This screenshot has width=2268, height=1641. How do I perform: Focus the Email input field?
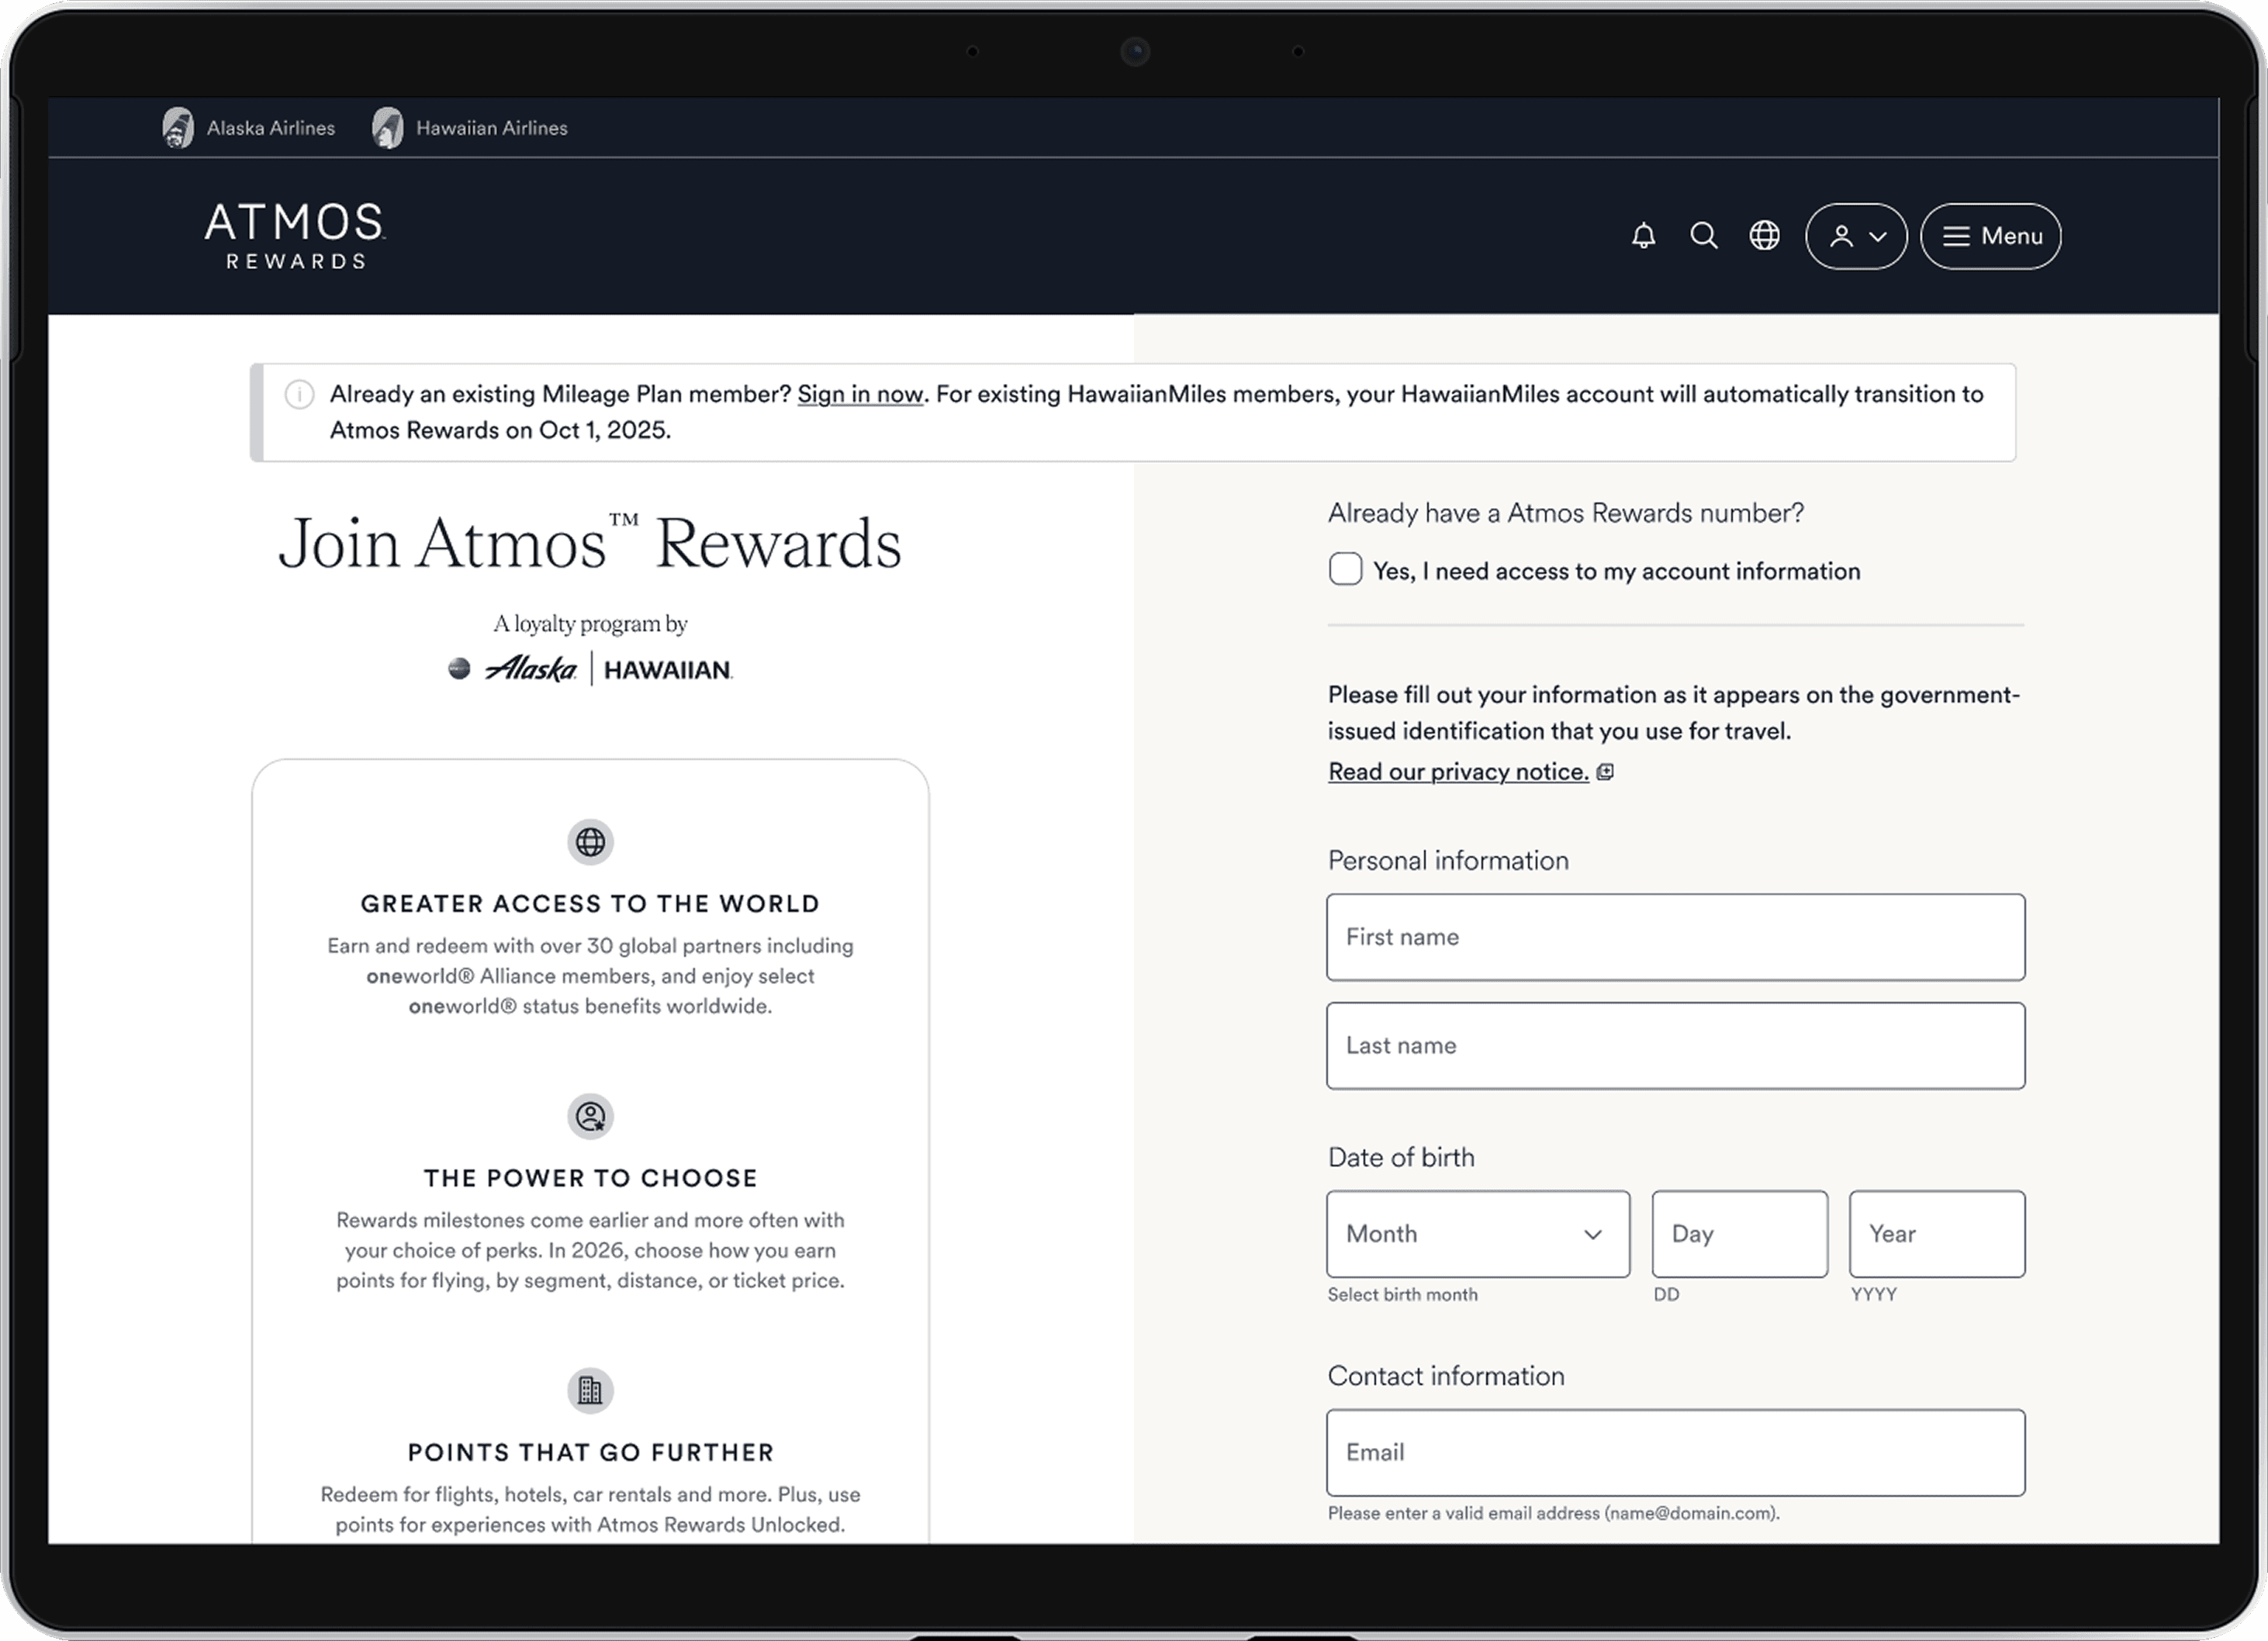[1675, 1452]
